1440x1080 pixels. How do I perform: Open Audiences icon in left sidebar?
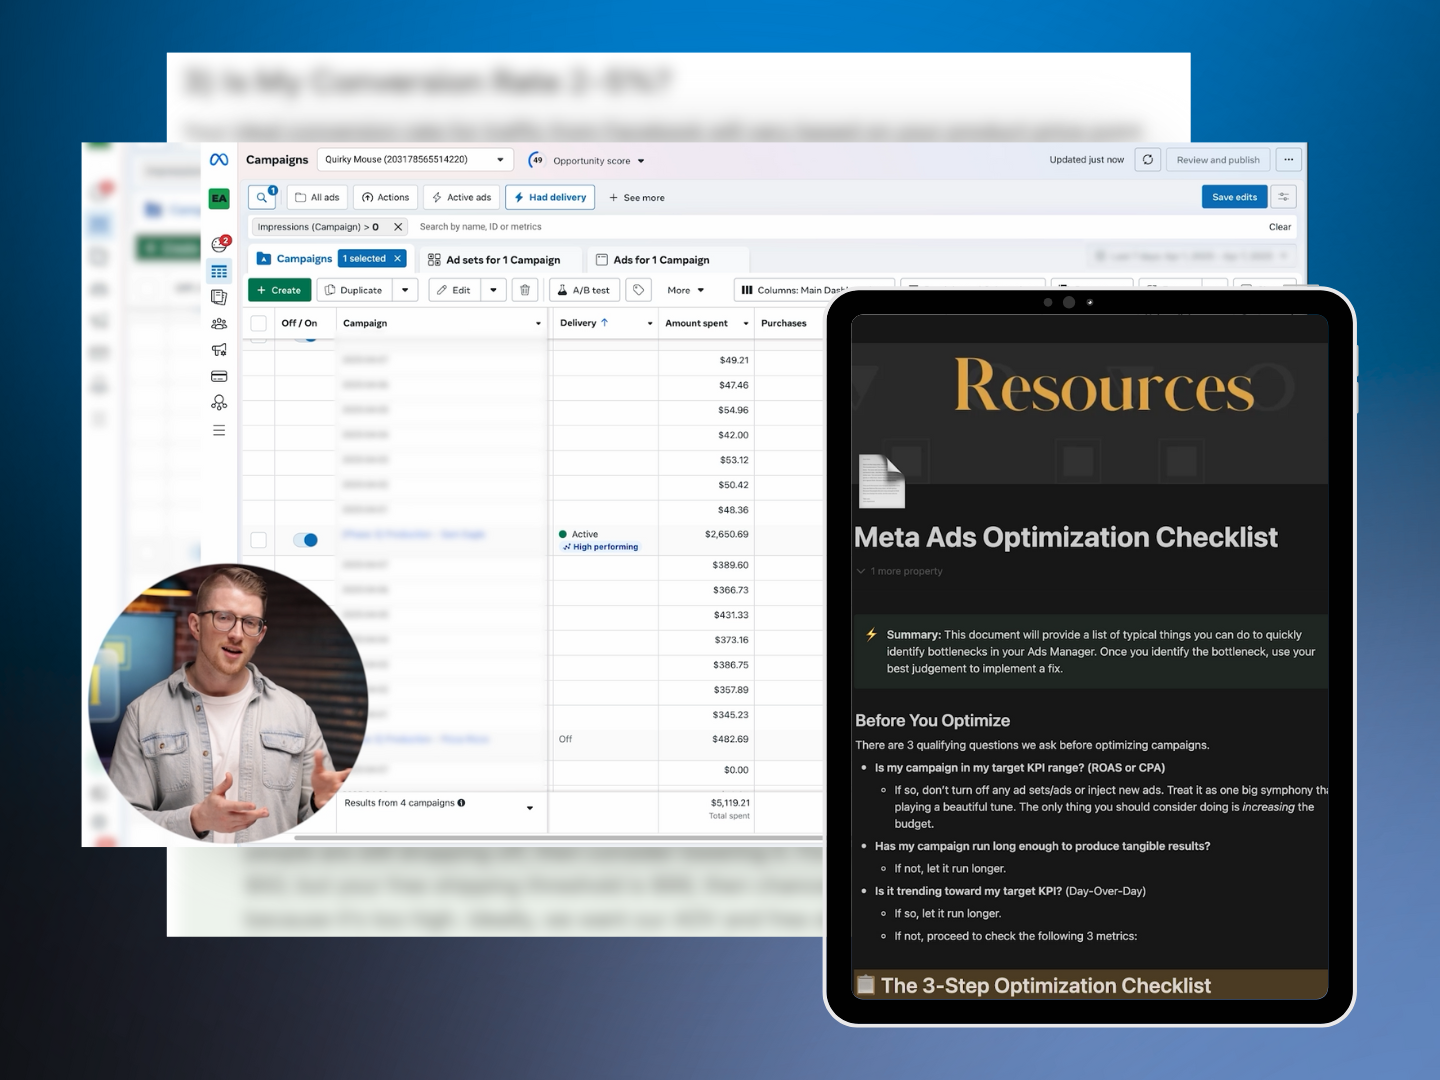pos(219,324)
